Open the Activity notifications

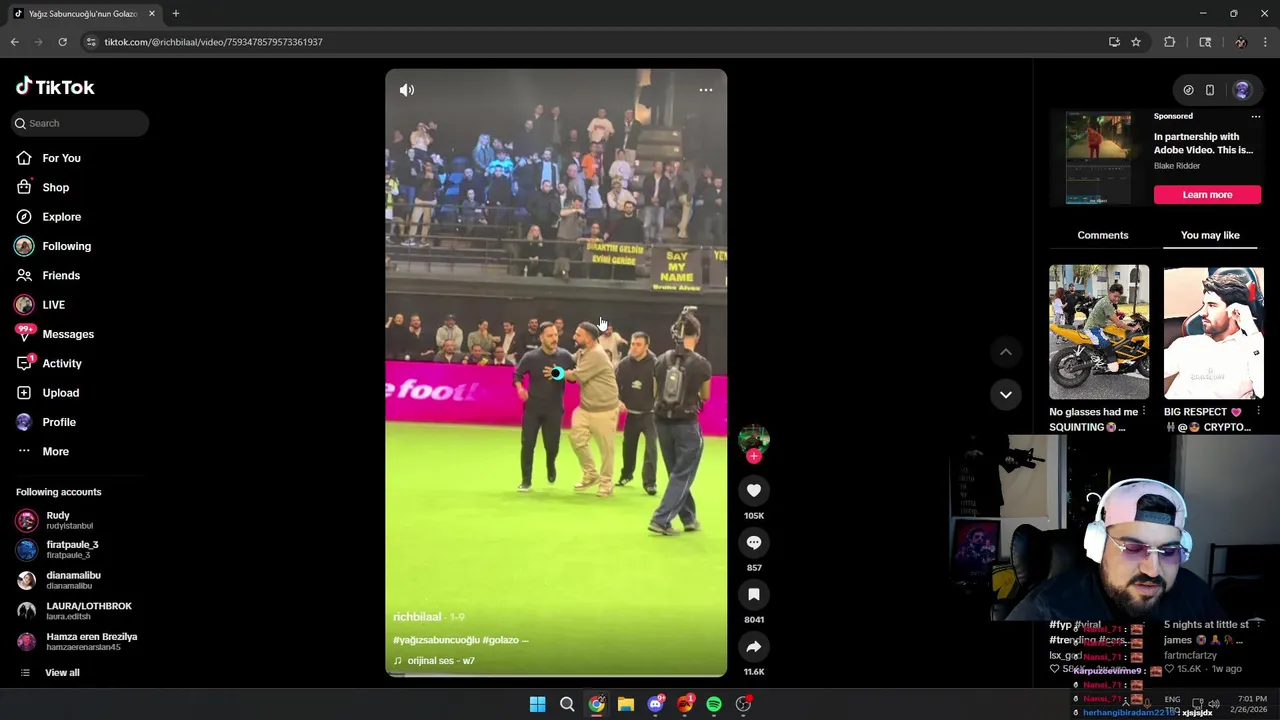coord(62,363)
